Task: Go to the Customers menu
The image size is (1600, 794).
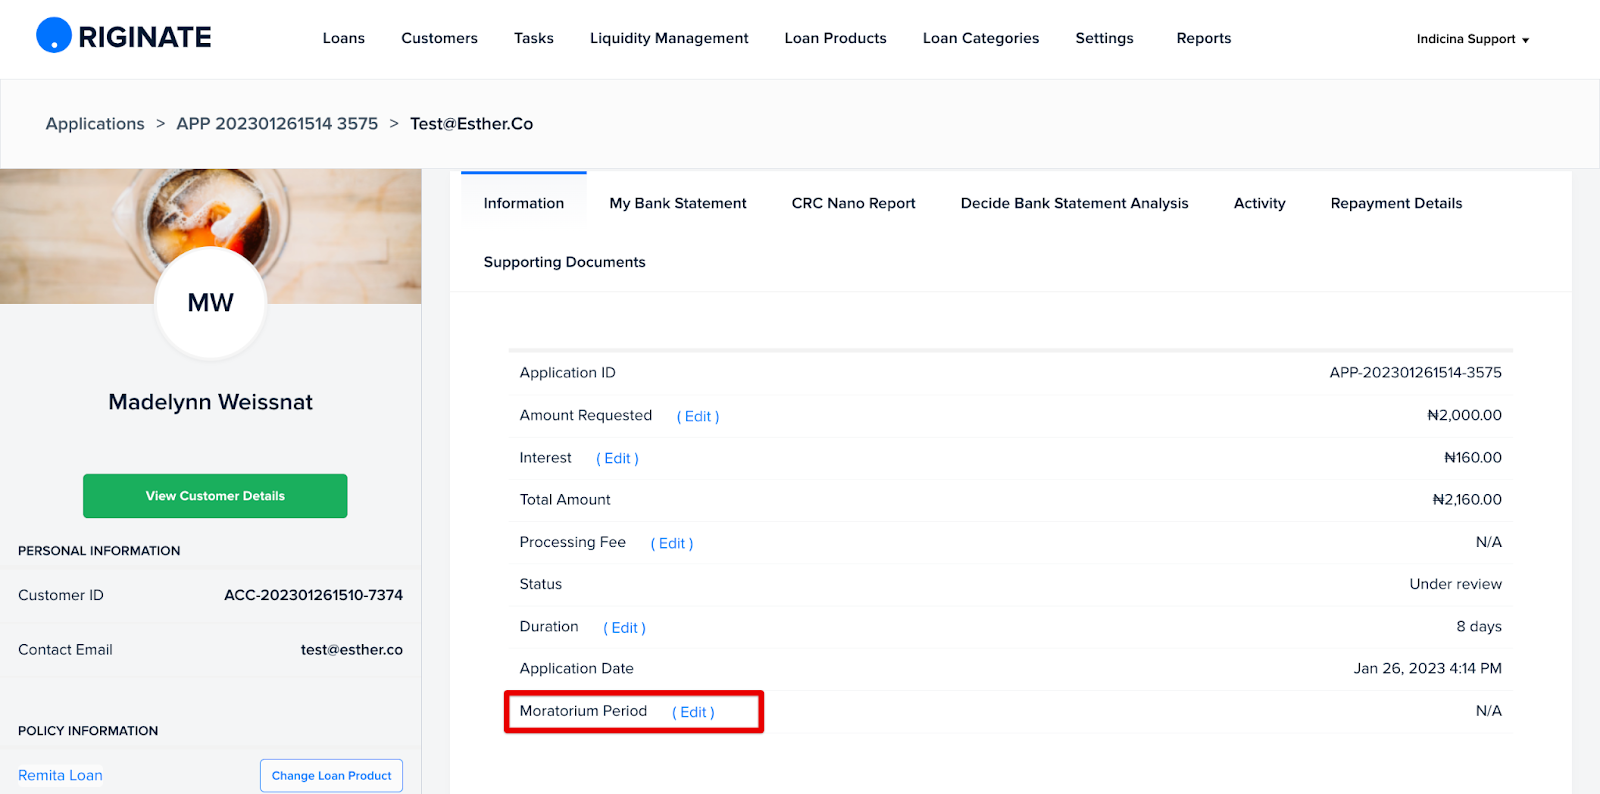Action: [x=439, y=38]
